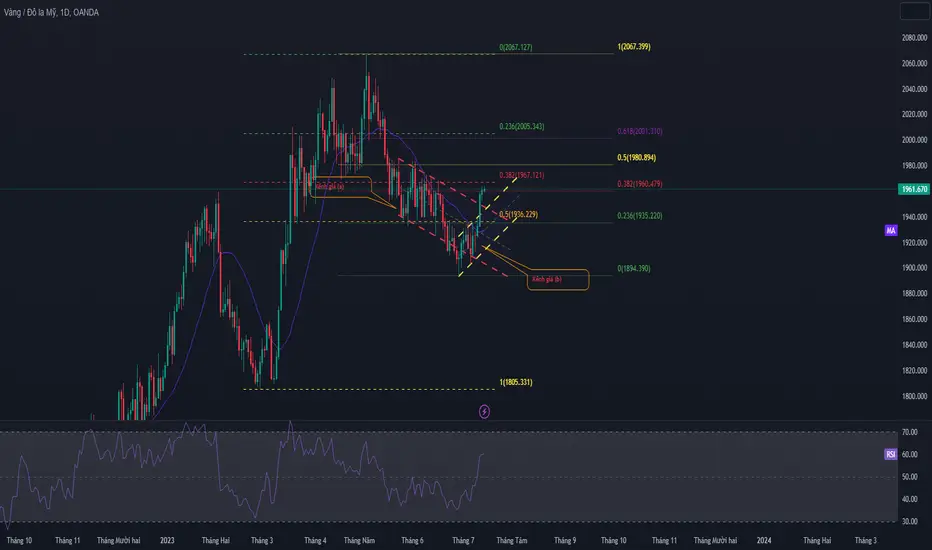Click the 1900.000 price axis label
The width and height of the screenshot is (932, 550).
pyautogui.click(x=914, y=268)
